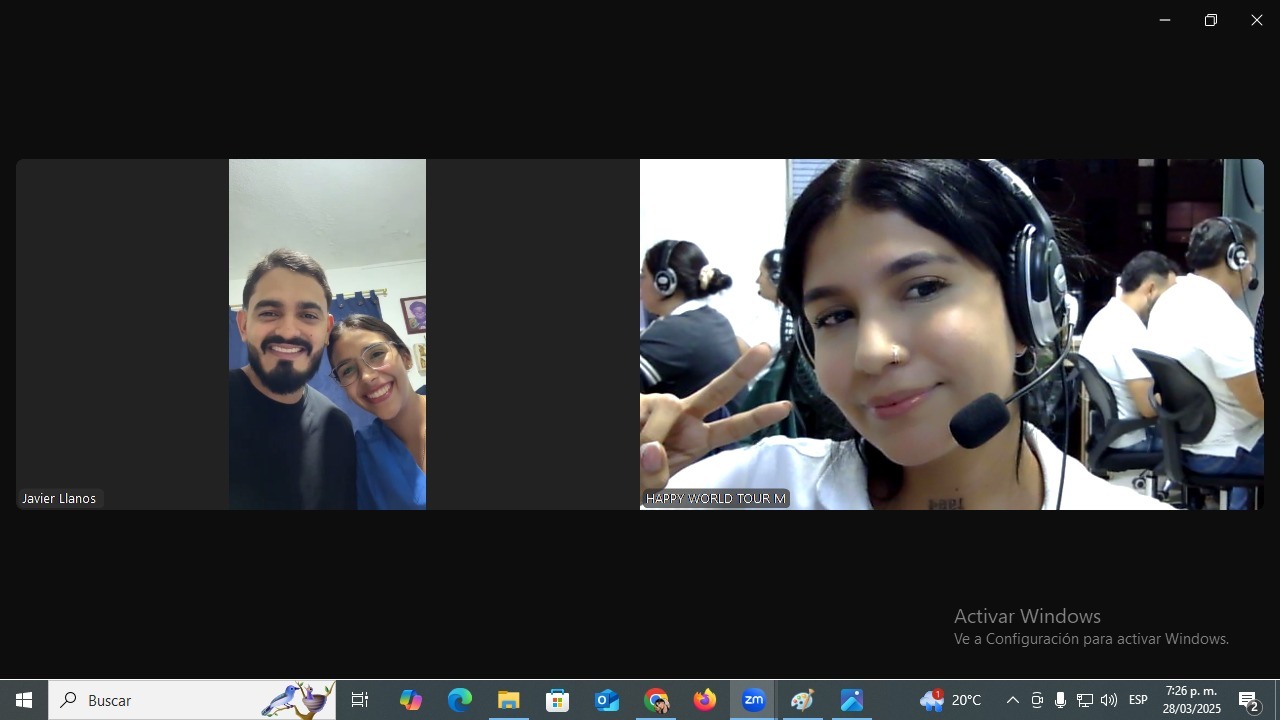The image size is (1280, 720).
Task: Expand the hidden system tray icons
Action: point(1013,700)
